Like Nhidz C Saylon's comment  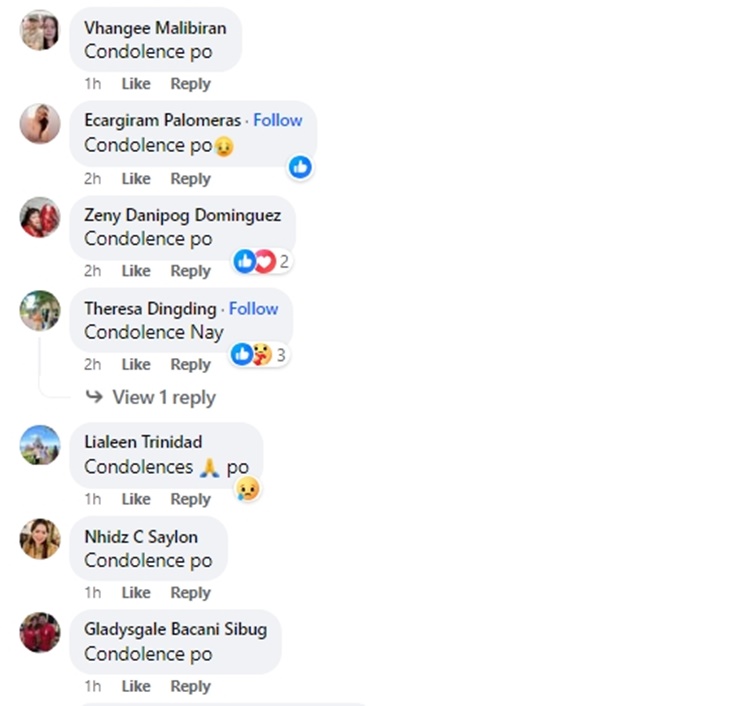(x=136, y=593)
